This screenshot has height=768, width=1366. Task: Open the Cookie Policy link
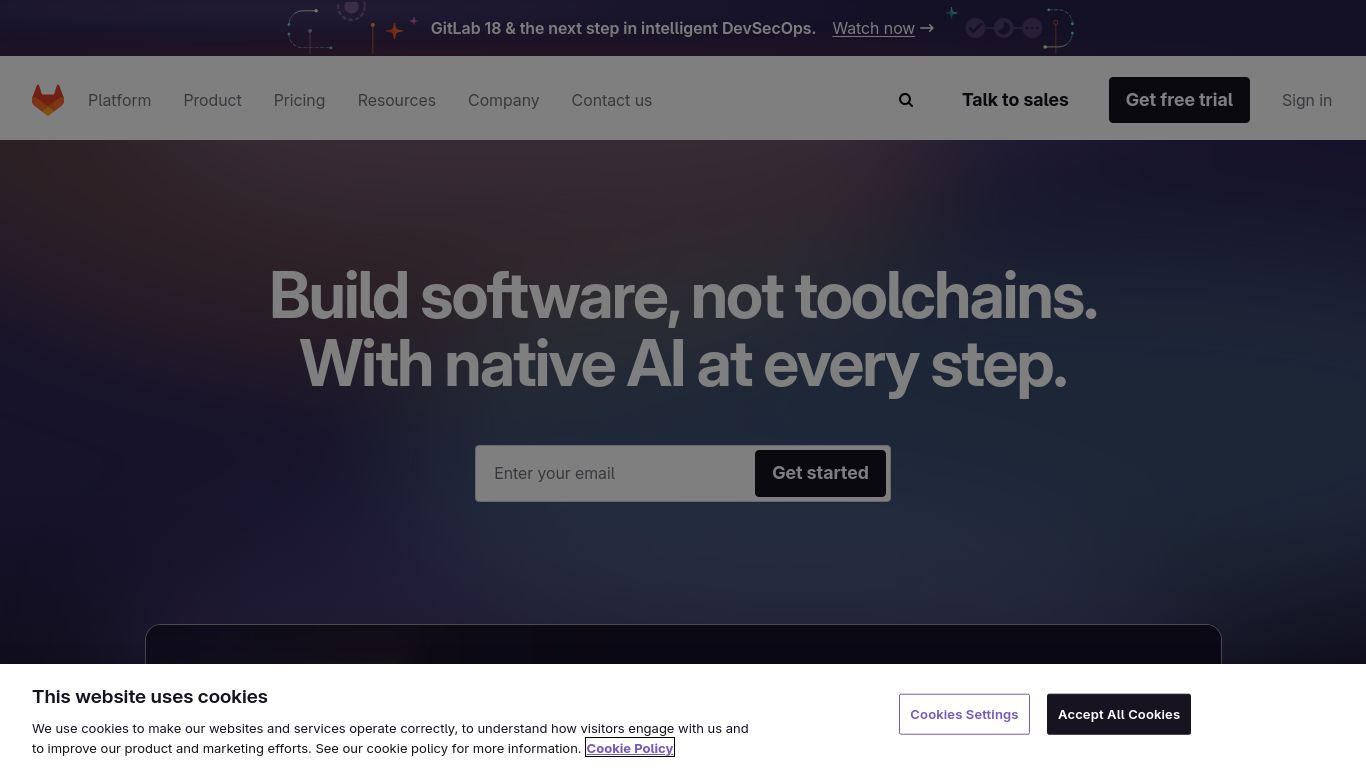point(630,748)
